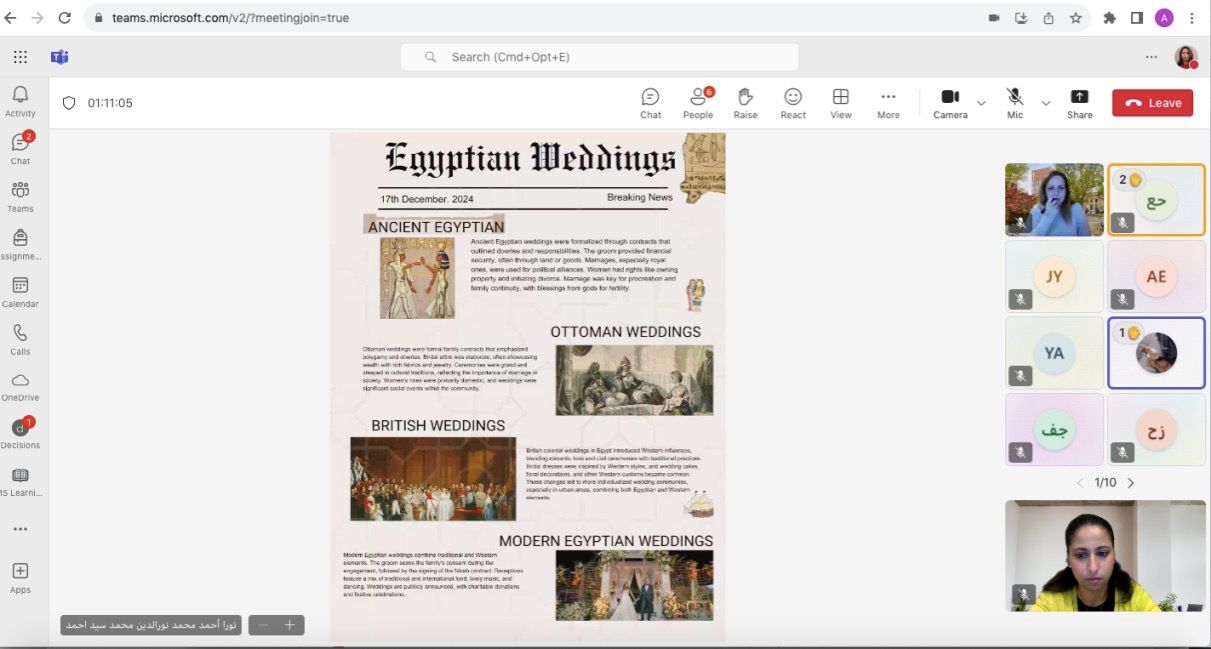Open the meeting Chat panel
Screen dimensions: 1211x649
650,102
